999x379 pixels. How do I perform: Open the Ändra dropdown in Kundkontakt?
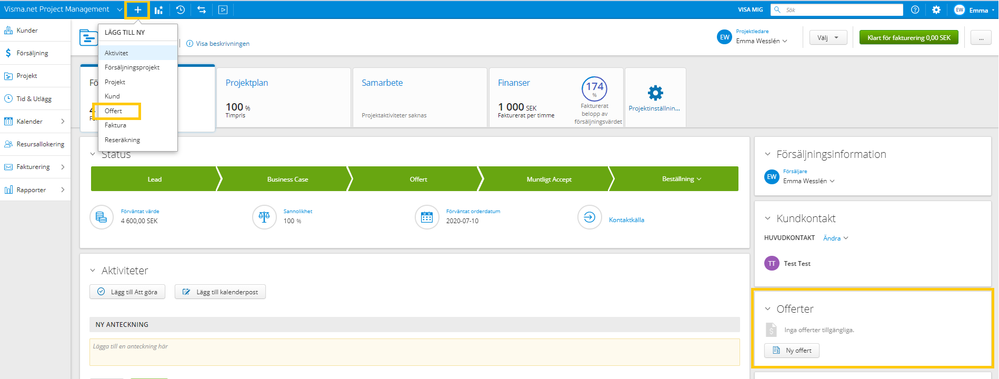(836, 238)
